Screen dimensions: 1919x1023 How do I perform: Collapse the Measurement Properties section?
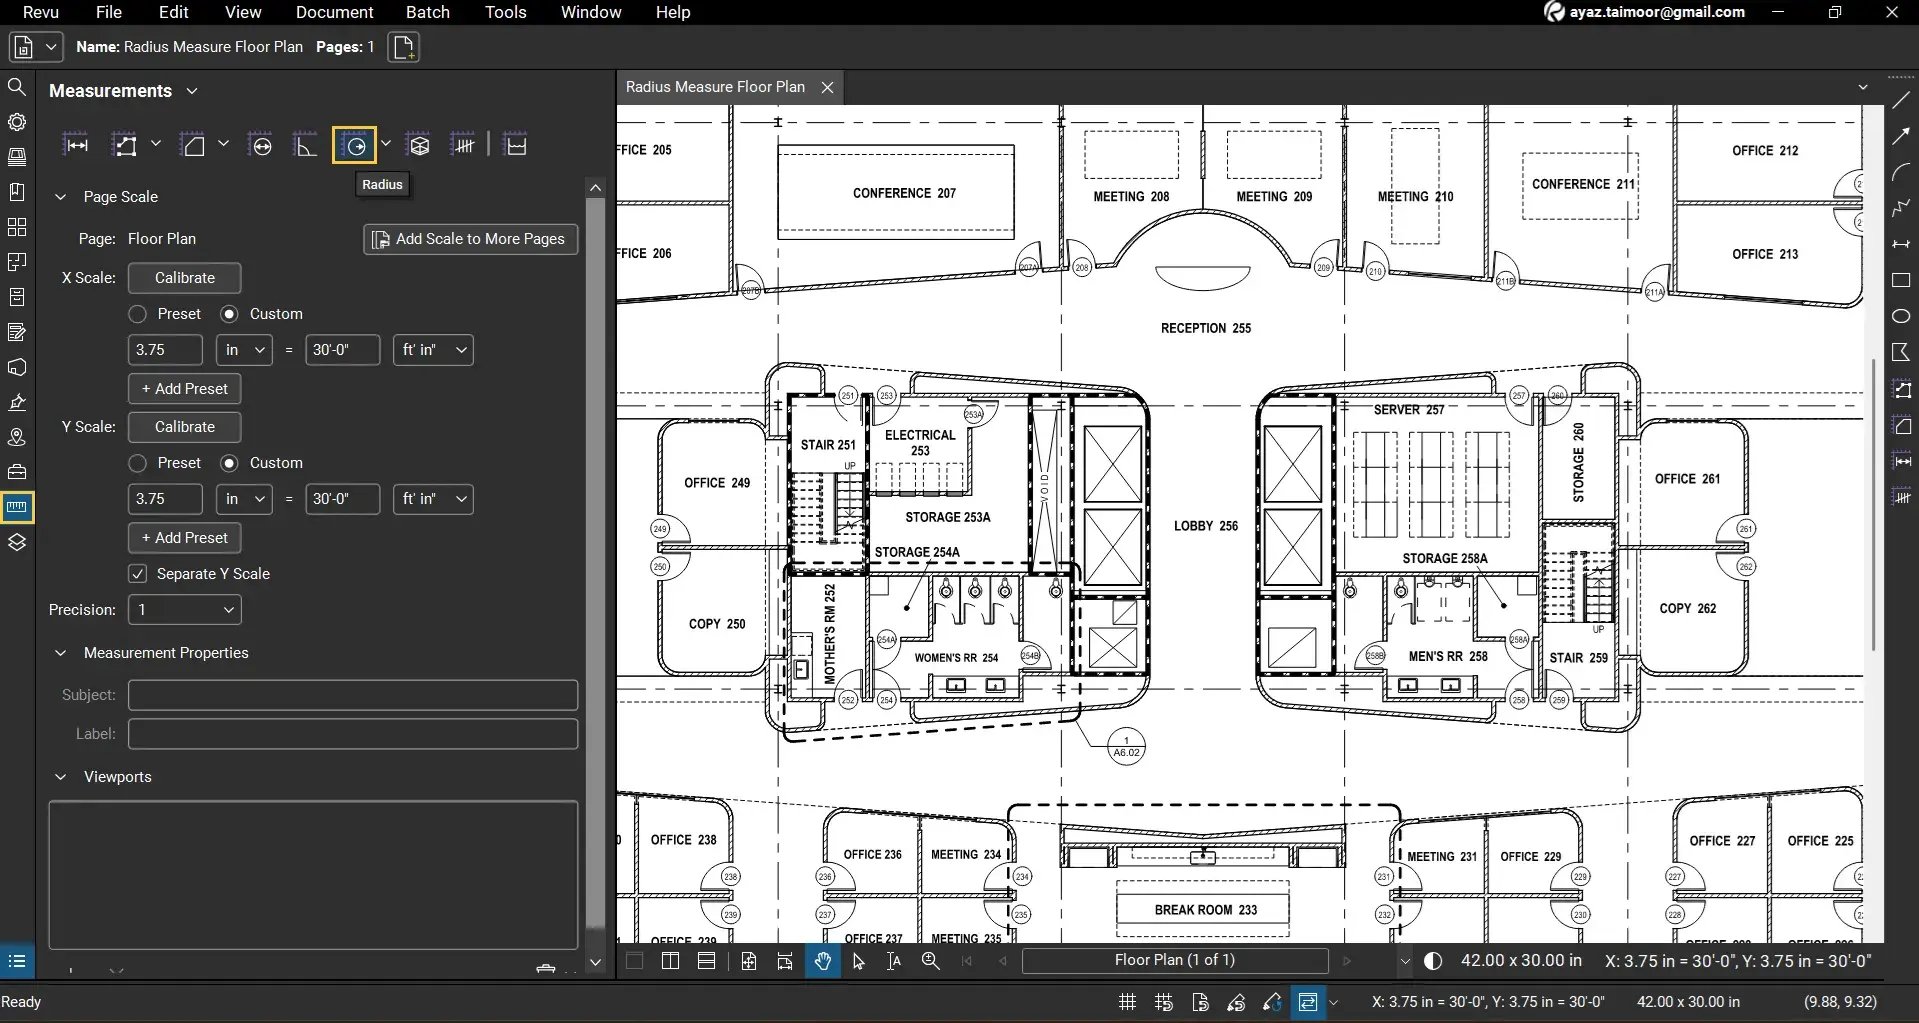pyautogui.click(x=61, y=652)
